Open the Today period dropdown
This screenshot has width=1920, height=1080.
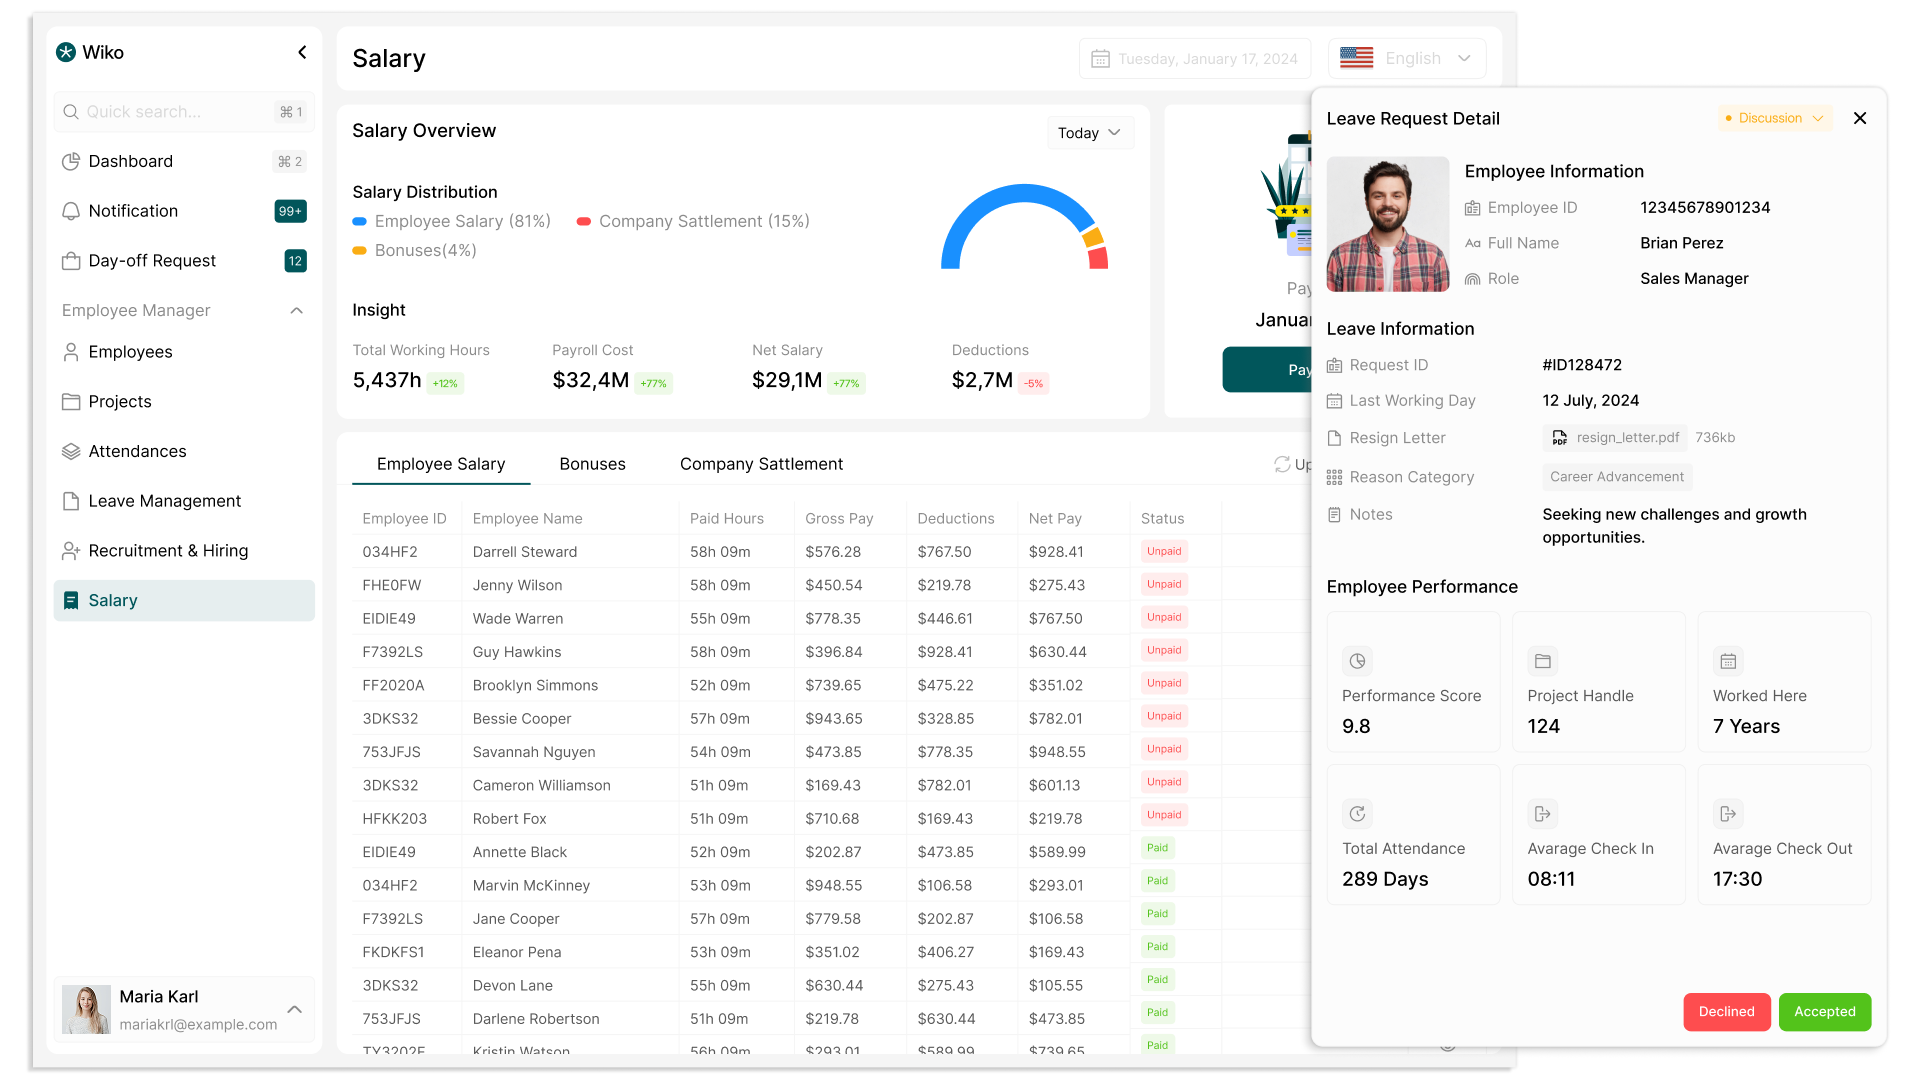(x=1089, y=133)
